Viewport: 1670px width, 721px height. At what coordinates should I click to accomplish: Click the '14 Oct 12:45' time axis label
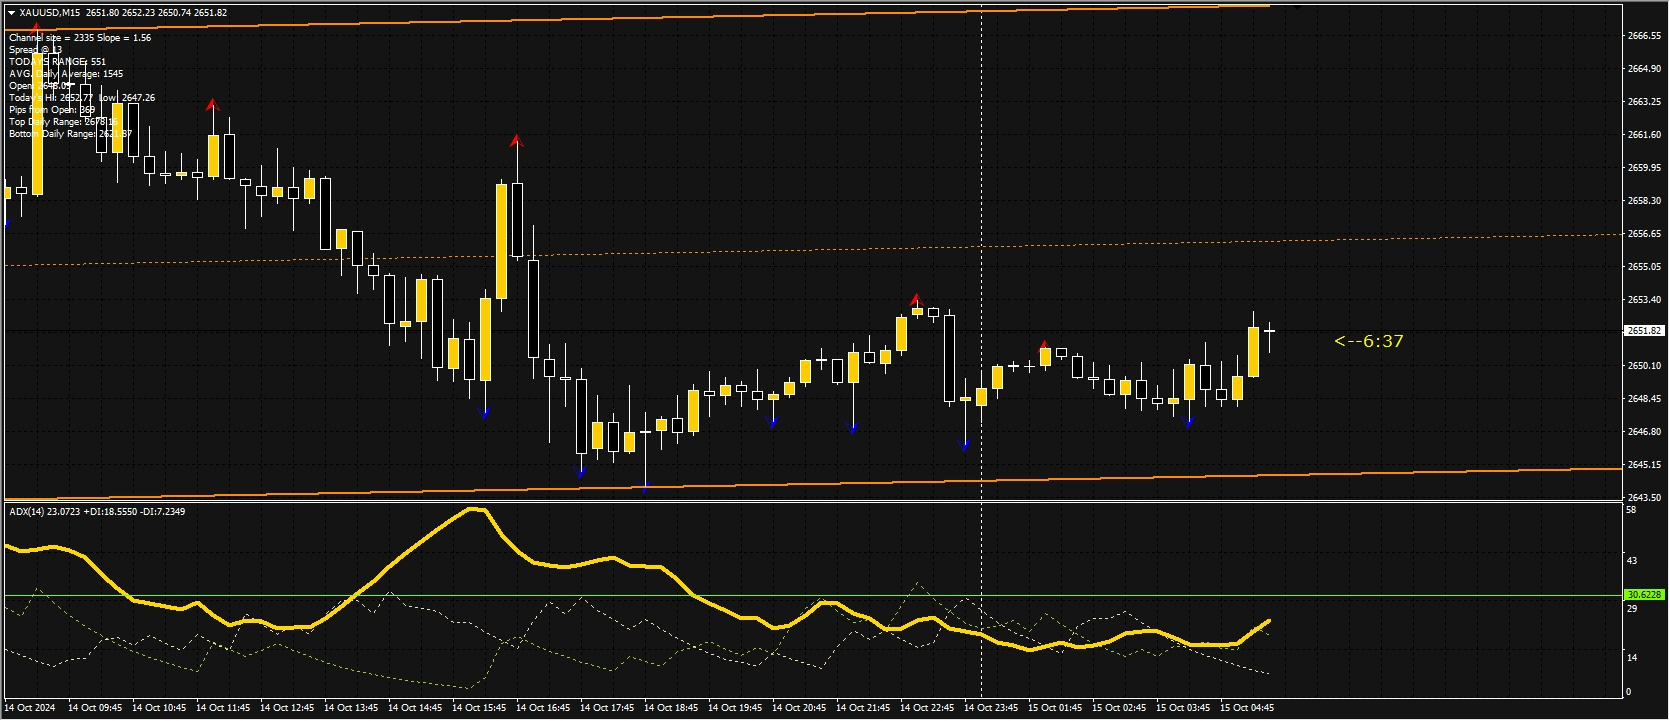click(287, 708)
